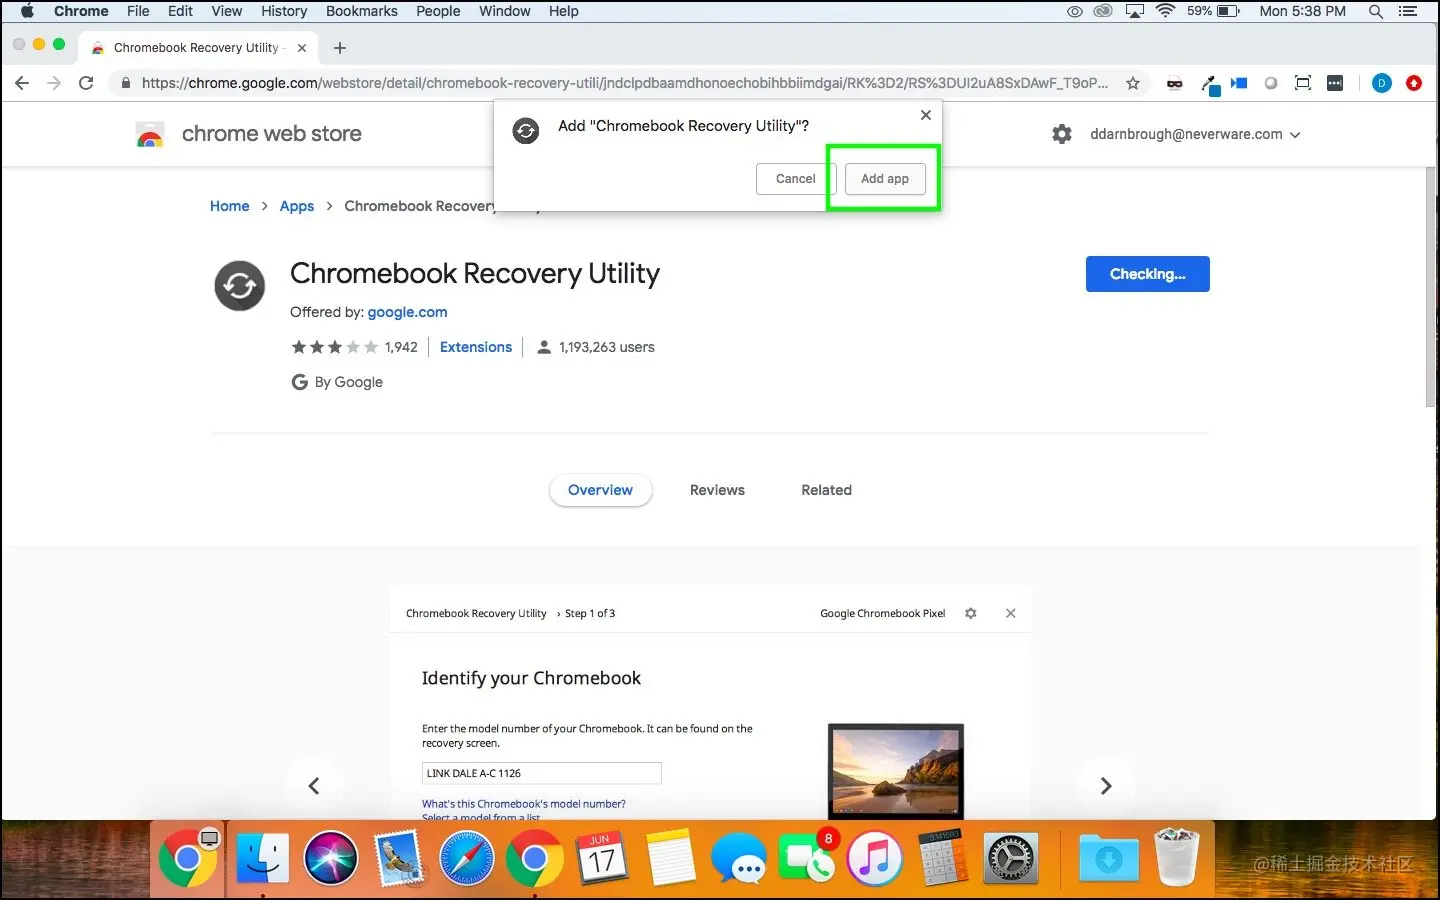Show previous screenshot with left arrow
1440x900 pixels.
[x=314, y=786]
